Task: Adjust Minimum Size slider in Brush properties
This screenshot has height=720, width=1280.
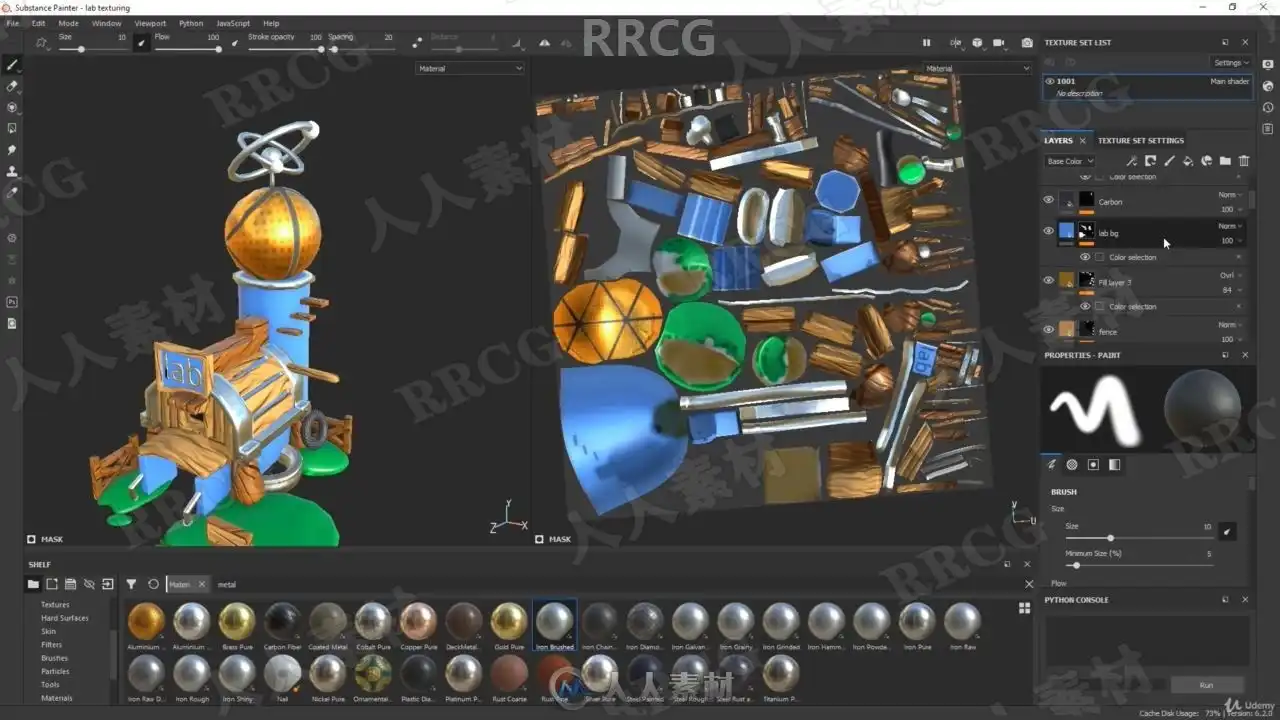Action: (1140, 565)
